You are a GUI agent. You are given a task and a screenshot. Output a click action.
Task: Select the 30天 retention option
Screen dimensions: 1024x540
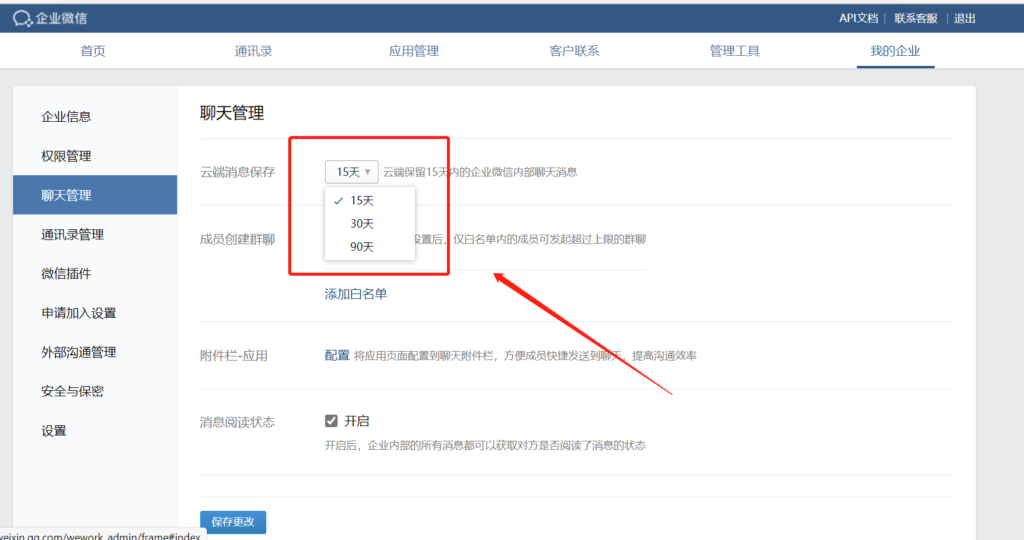pyautogui.click(x=362, y=224)
